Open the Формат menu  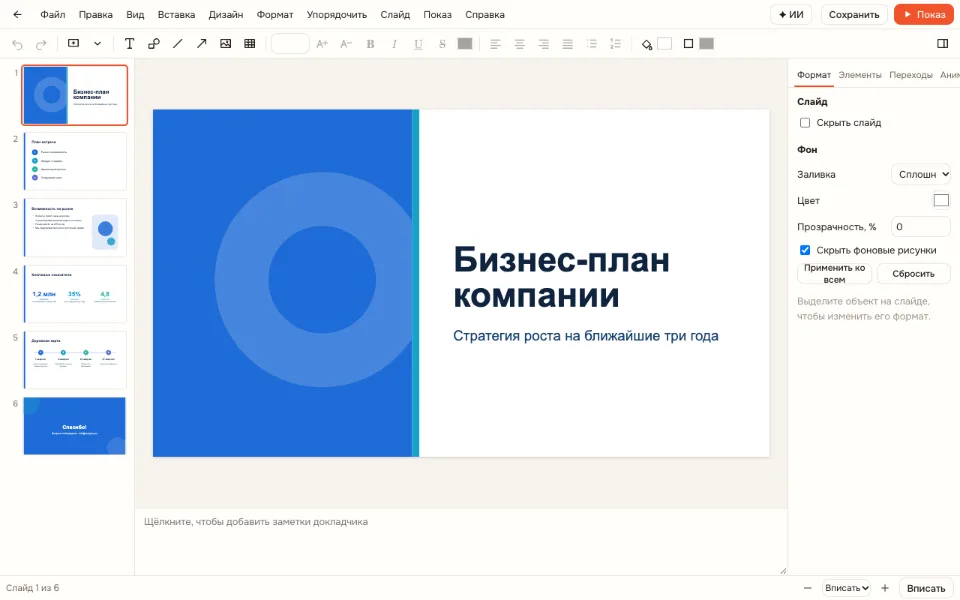coord(275,15)
